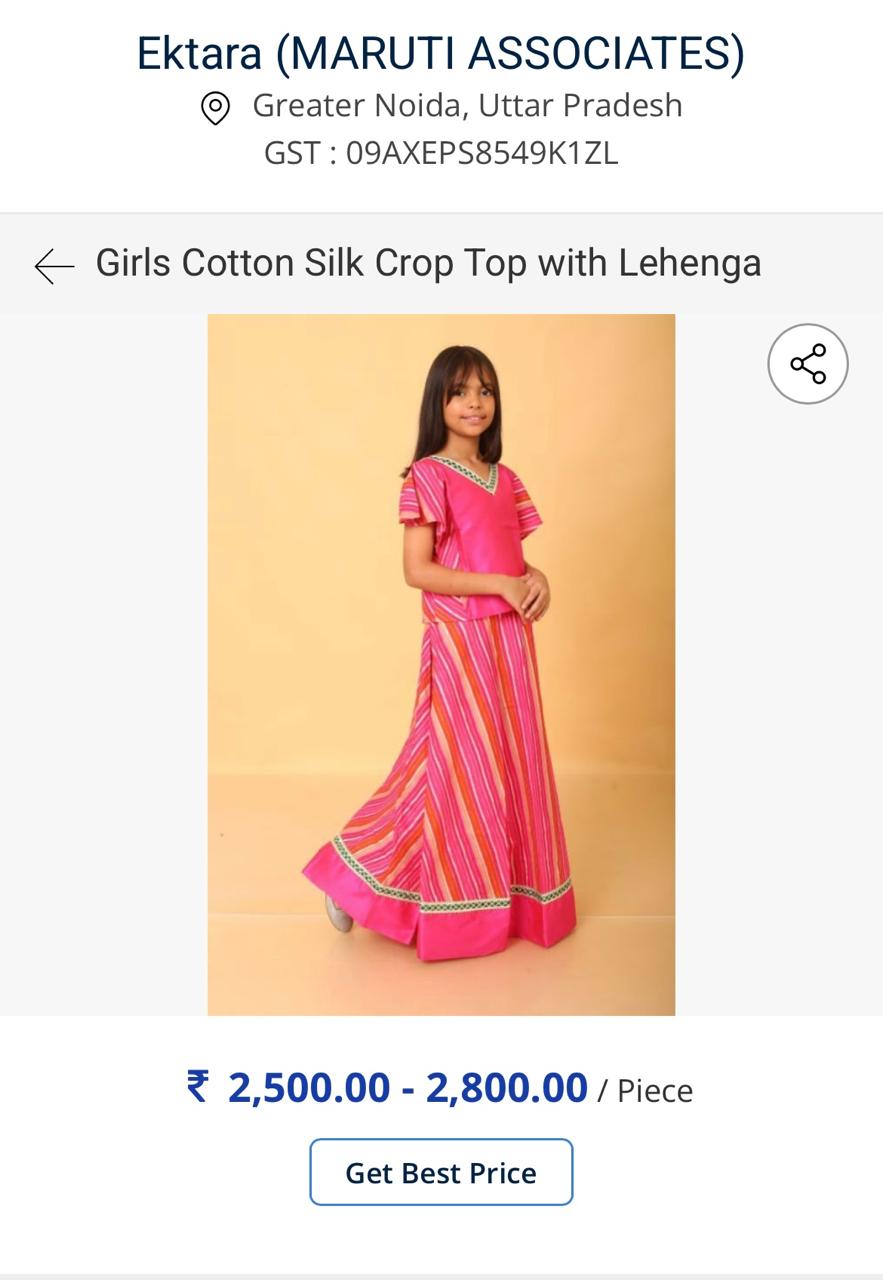
Task: Go back using the left arrow
Action: (x=54, y=266)
